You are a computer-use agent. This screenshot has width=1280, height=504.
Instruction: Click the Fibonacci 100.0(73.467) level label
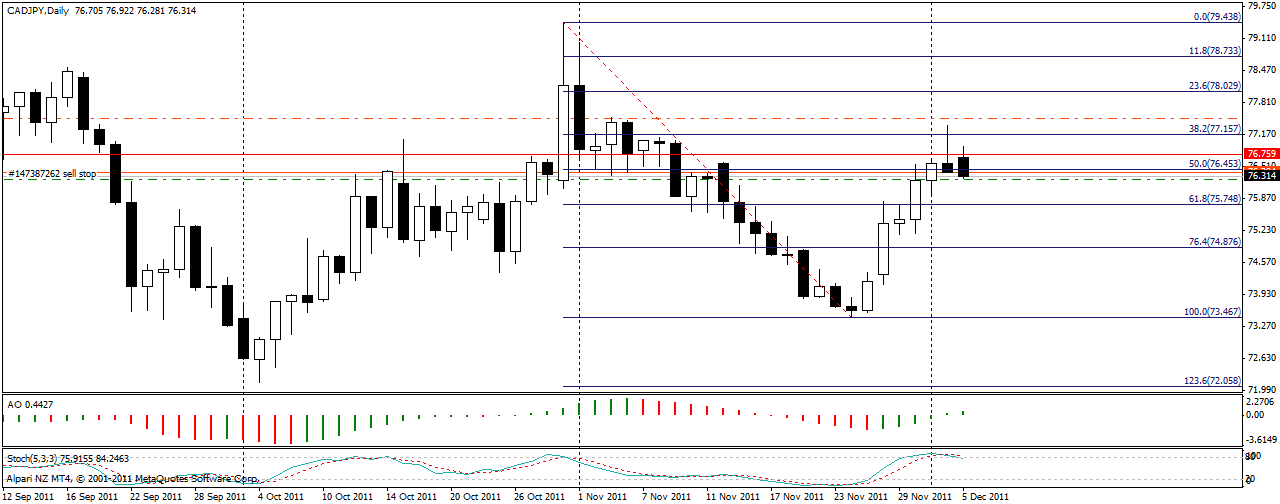pyautogui.click(x=1213, y=312)
